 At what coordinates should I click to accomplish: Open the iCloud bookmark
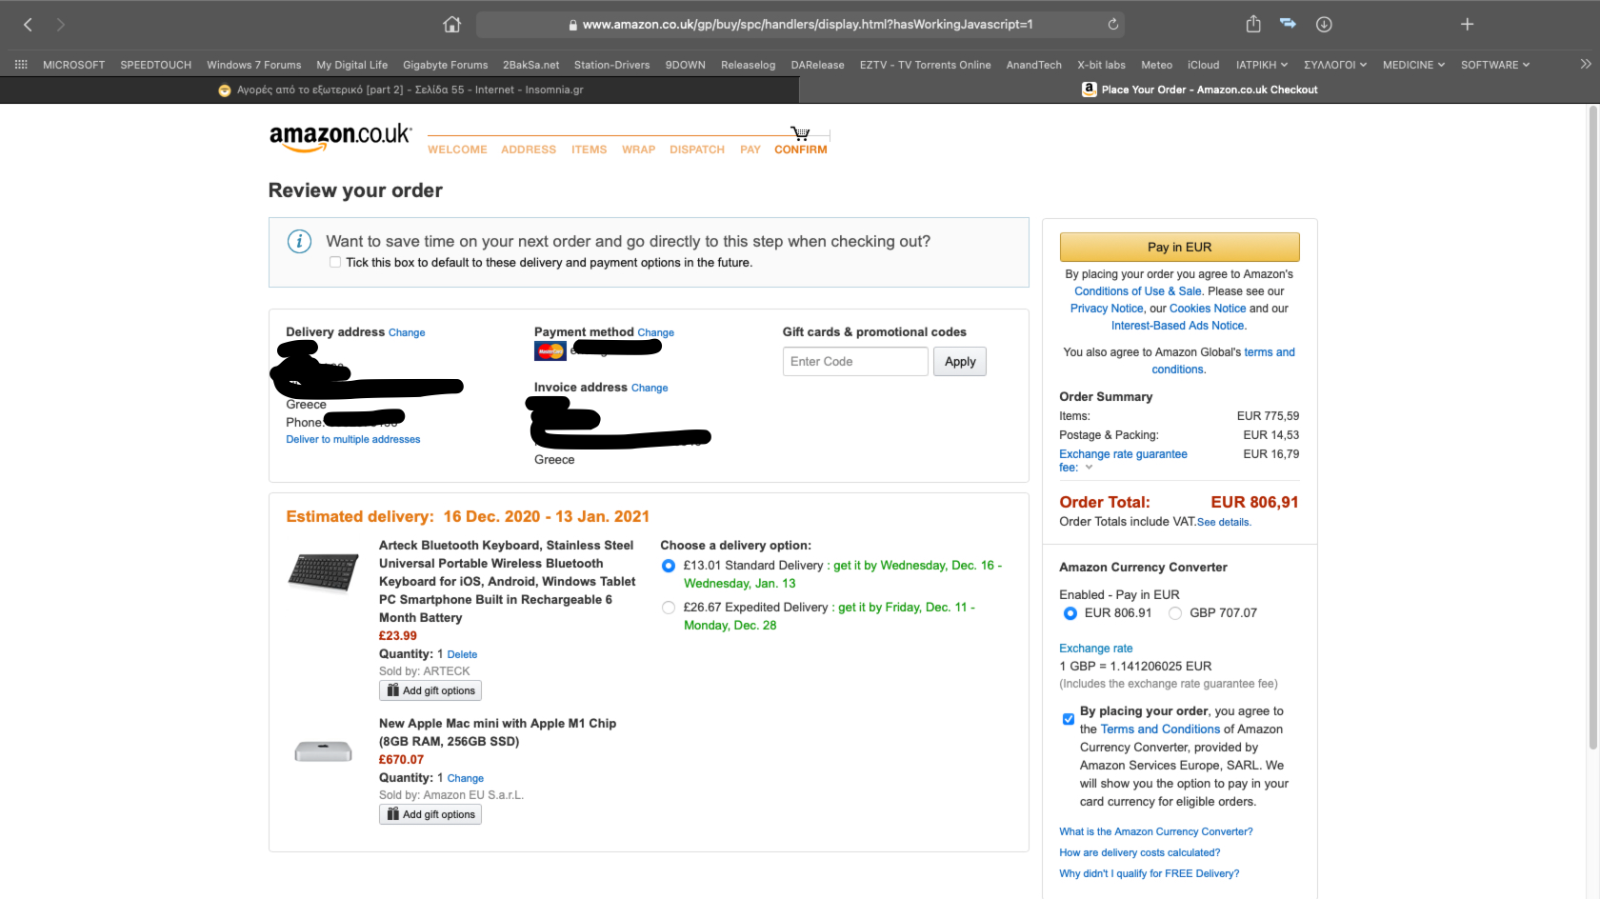(1203, 64)
